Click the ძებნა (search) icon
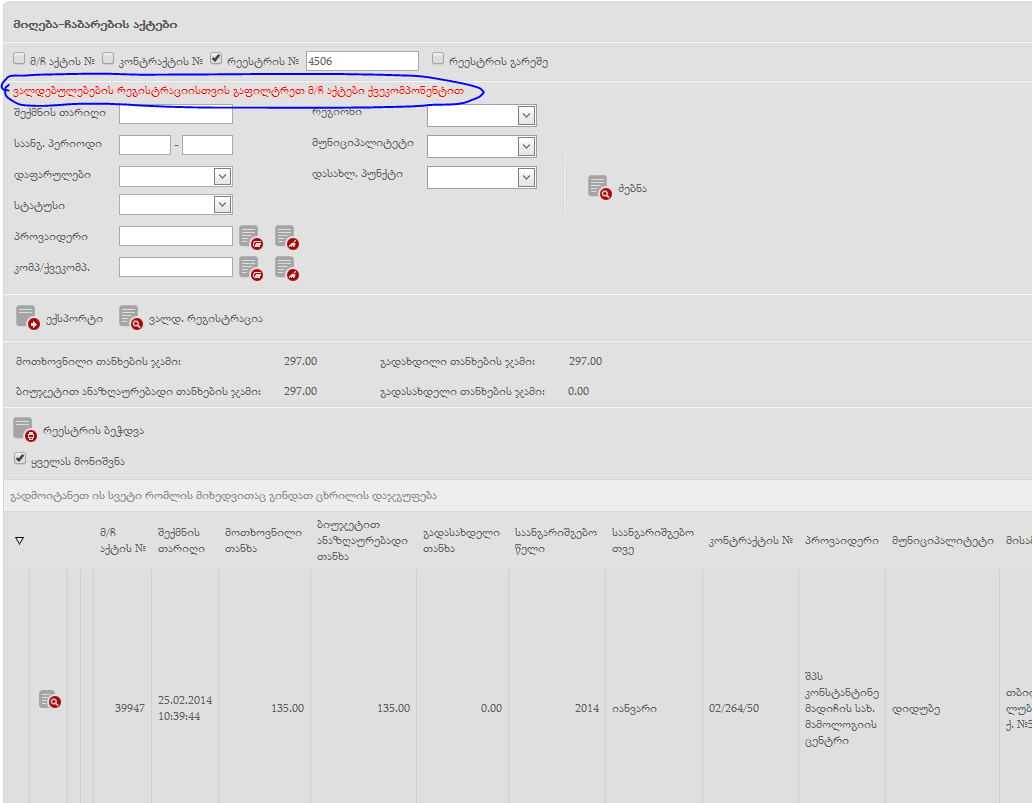 pos(598,187)
